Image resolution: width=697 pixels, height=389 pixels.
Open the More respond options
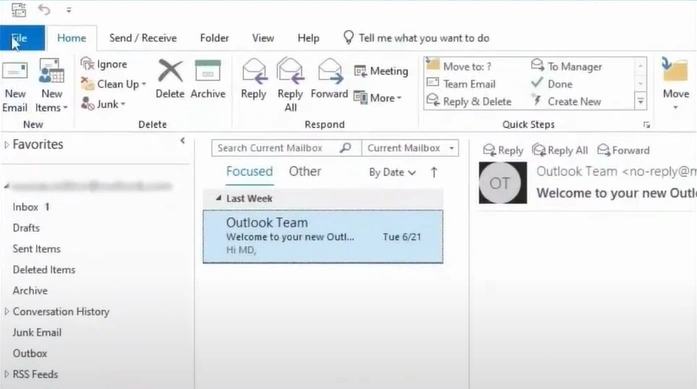pos(378,98)
